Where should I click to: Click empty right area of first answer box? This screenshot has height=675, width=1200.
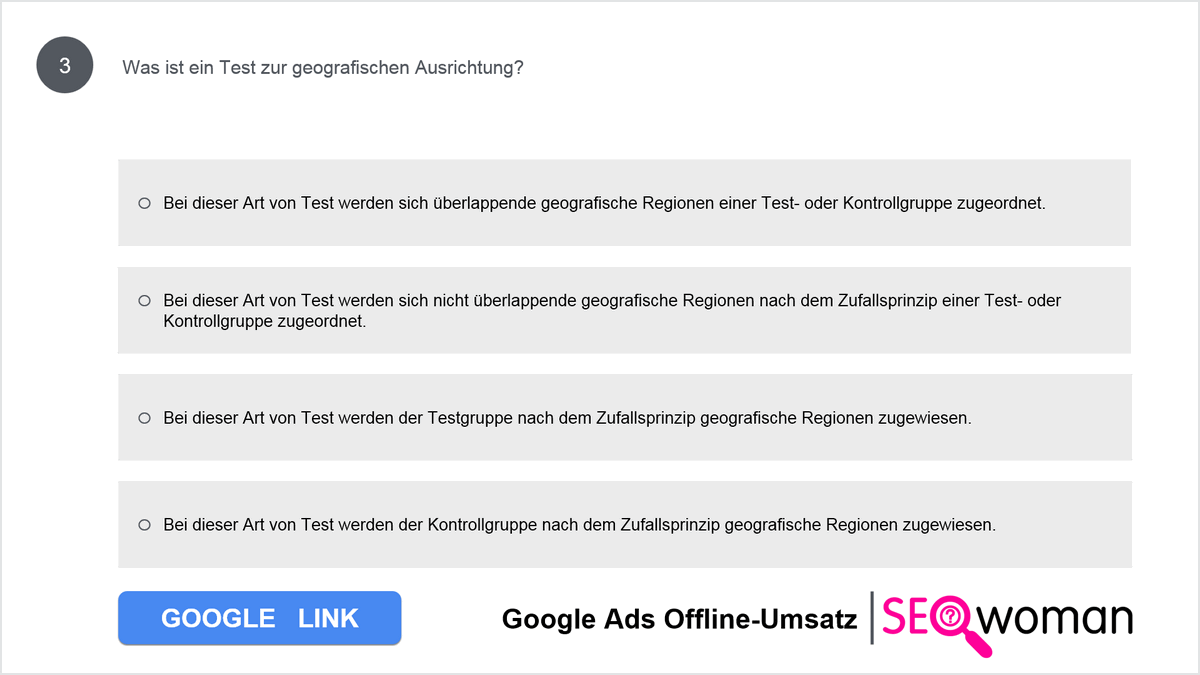click(1088, 203)
